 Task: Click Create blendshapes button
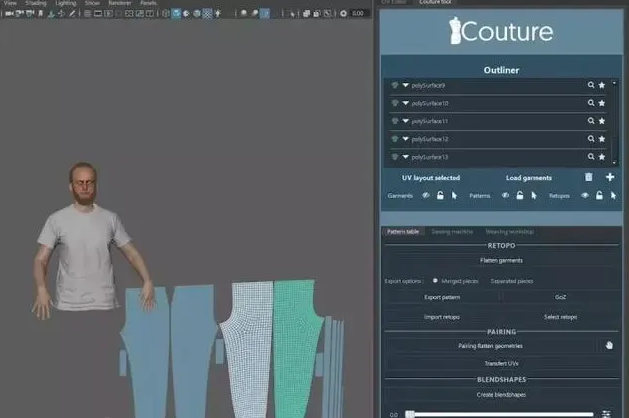point(501,395)
